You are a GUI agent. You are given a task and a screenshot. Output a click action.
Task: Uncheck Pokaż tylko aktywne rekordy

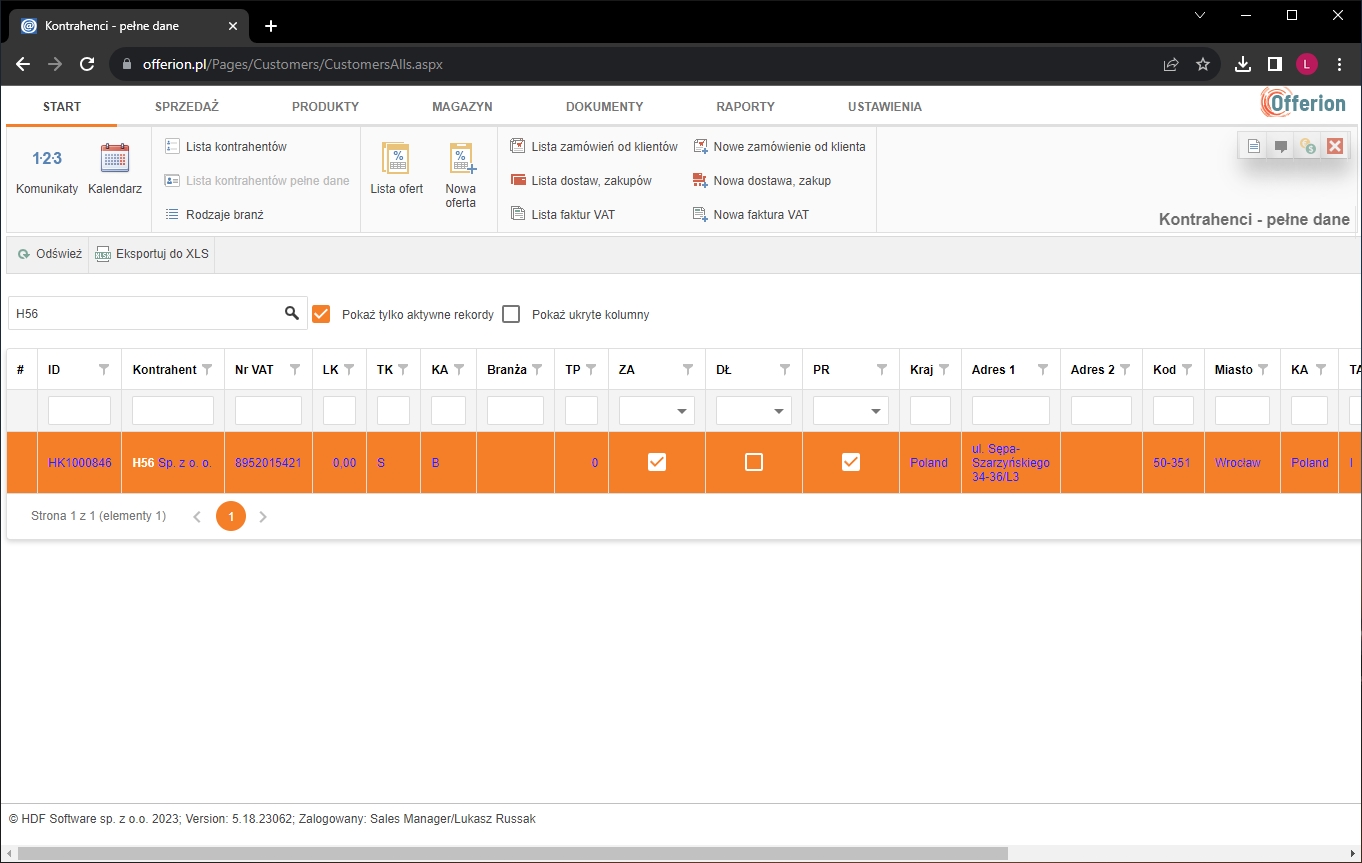(321, 313)
